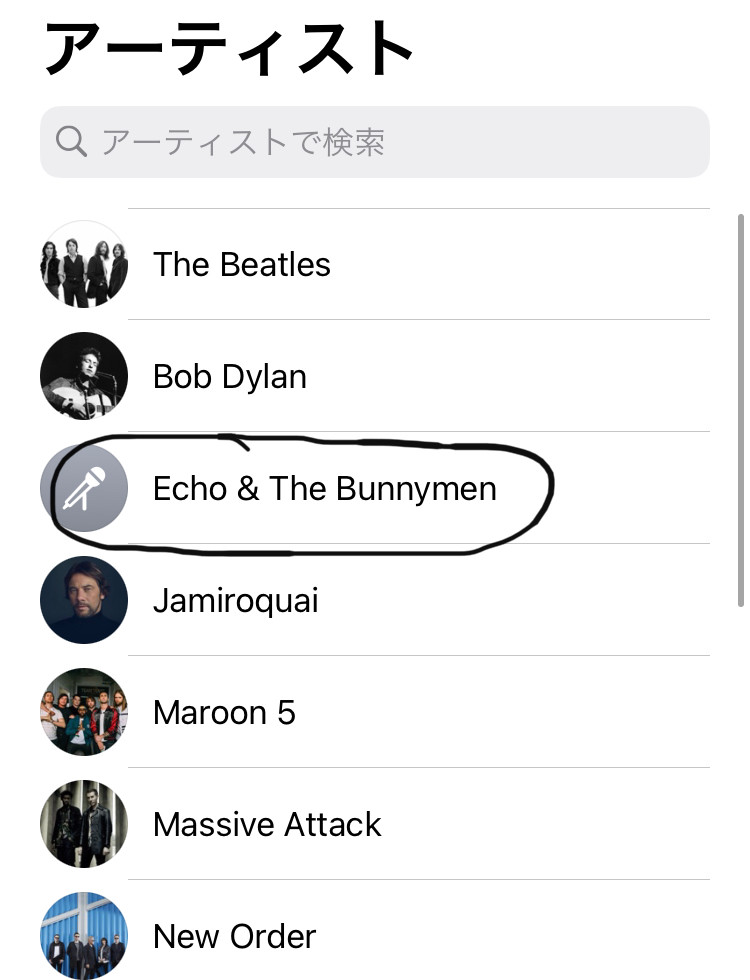Click the vertical scrollbar indicator
750x980 pixels.
[x=741, y=411]
